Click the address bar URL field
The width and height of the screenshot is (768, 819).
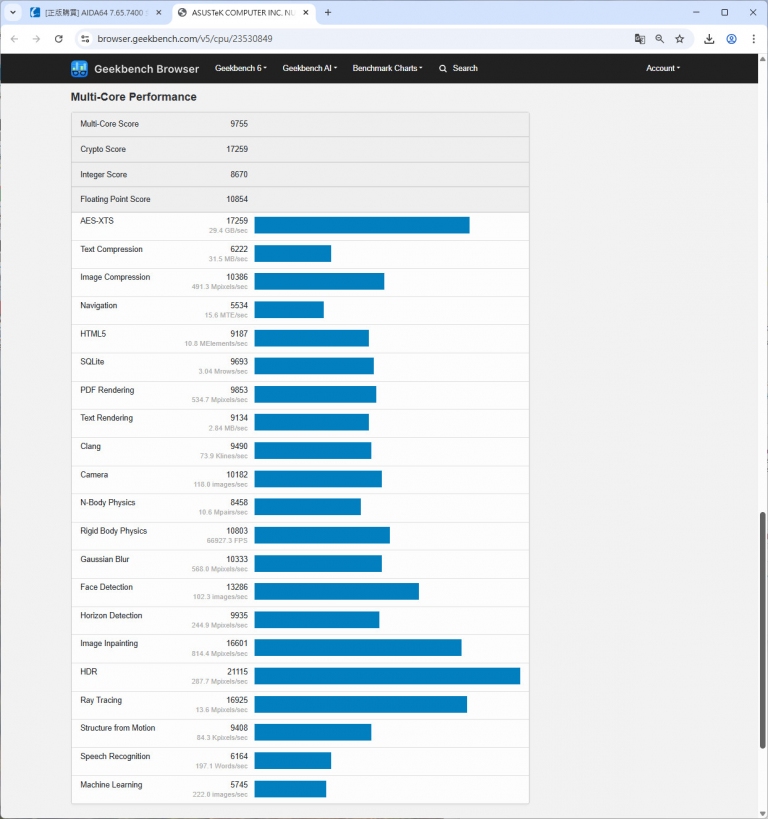coord(360,39)
